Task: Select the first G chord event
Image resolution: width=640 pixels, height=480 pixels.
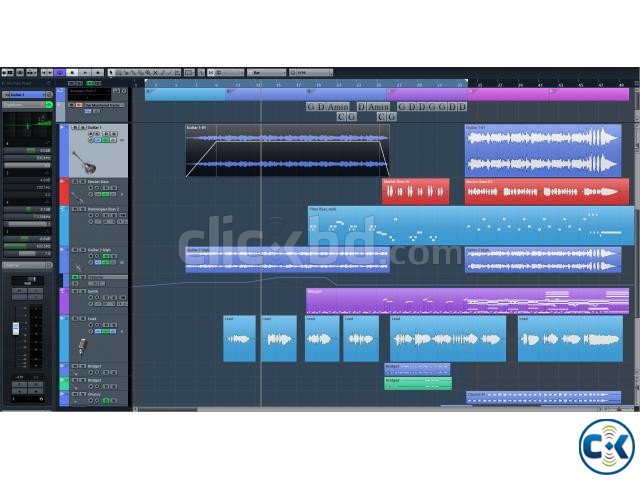Action: 311,107
